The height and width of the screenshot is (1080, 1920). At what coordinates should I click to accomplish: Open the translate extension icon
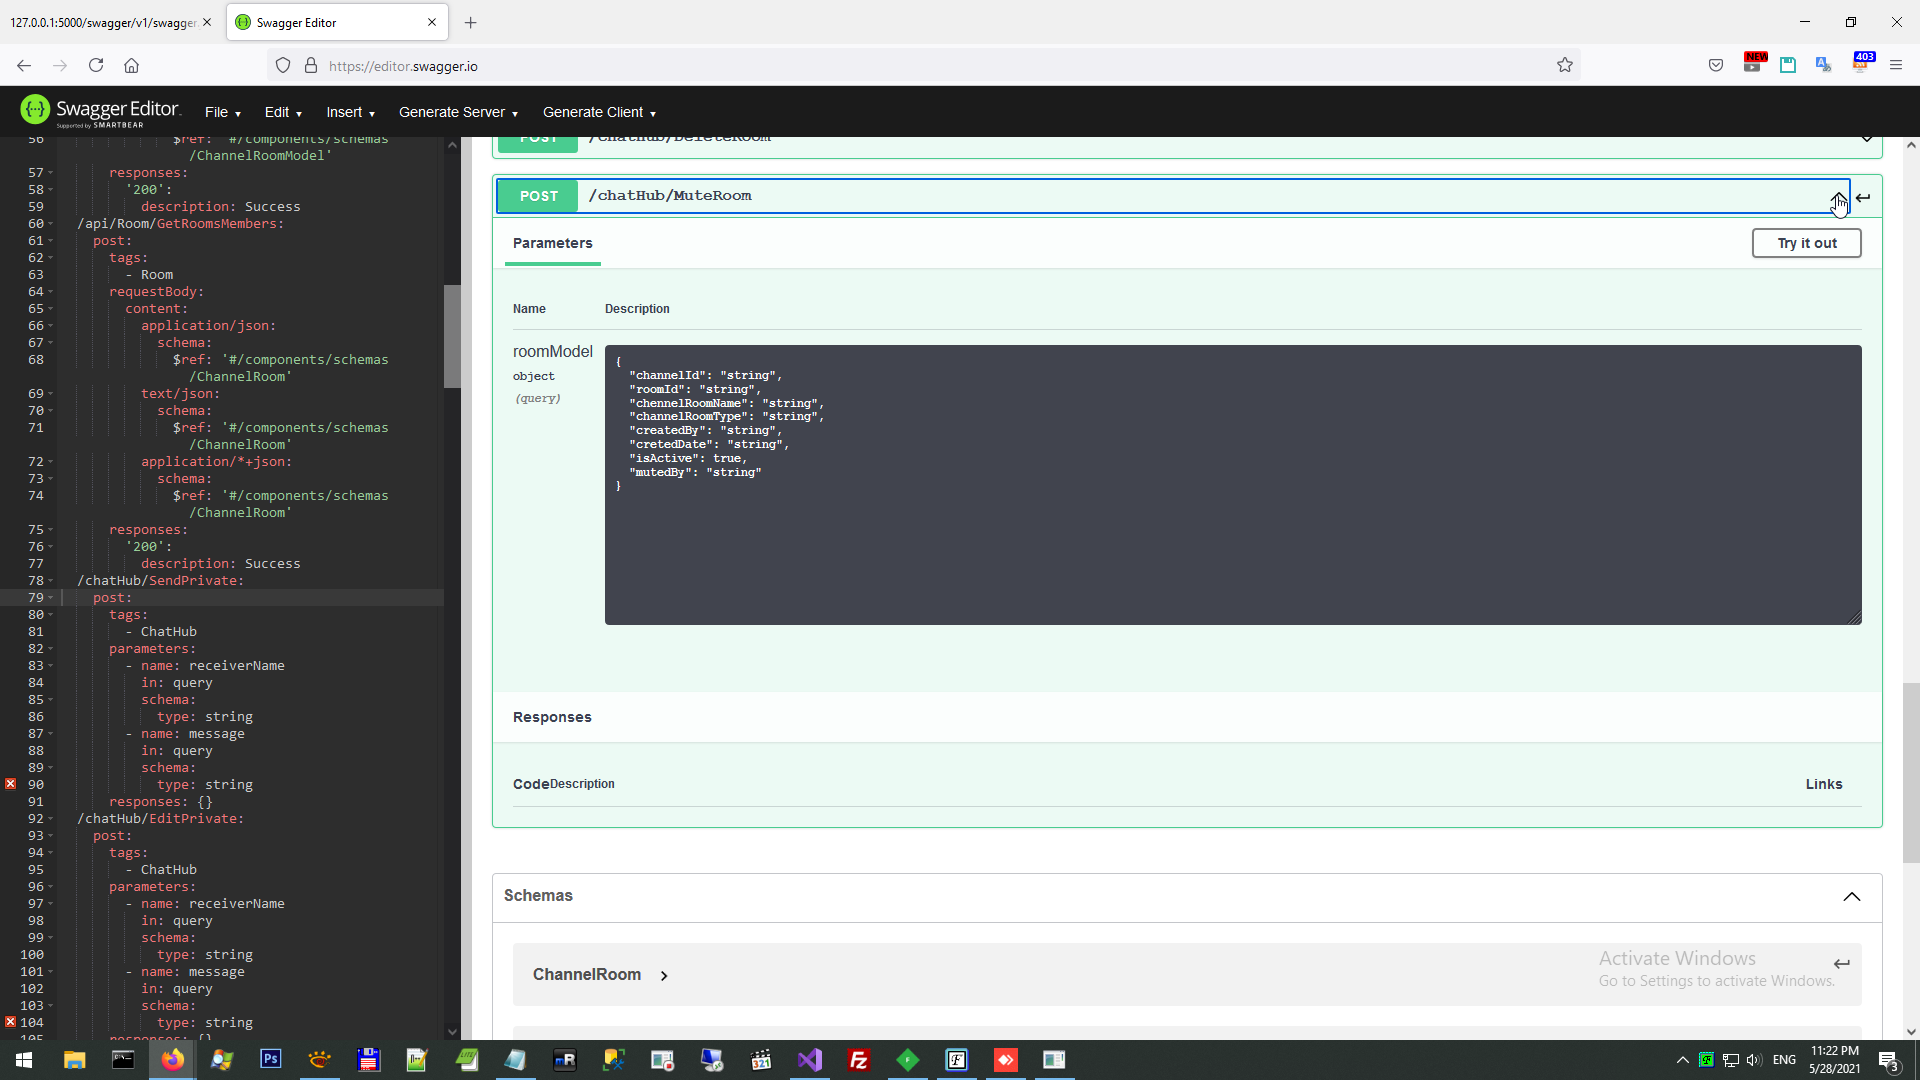pyautogui.click(x=1823, y=65)
